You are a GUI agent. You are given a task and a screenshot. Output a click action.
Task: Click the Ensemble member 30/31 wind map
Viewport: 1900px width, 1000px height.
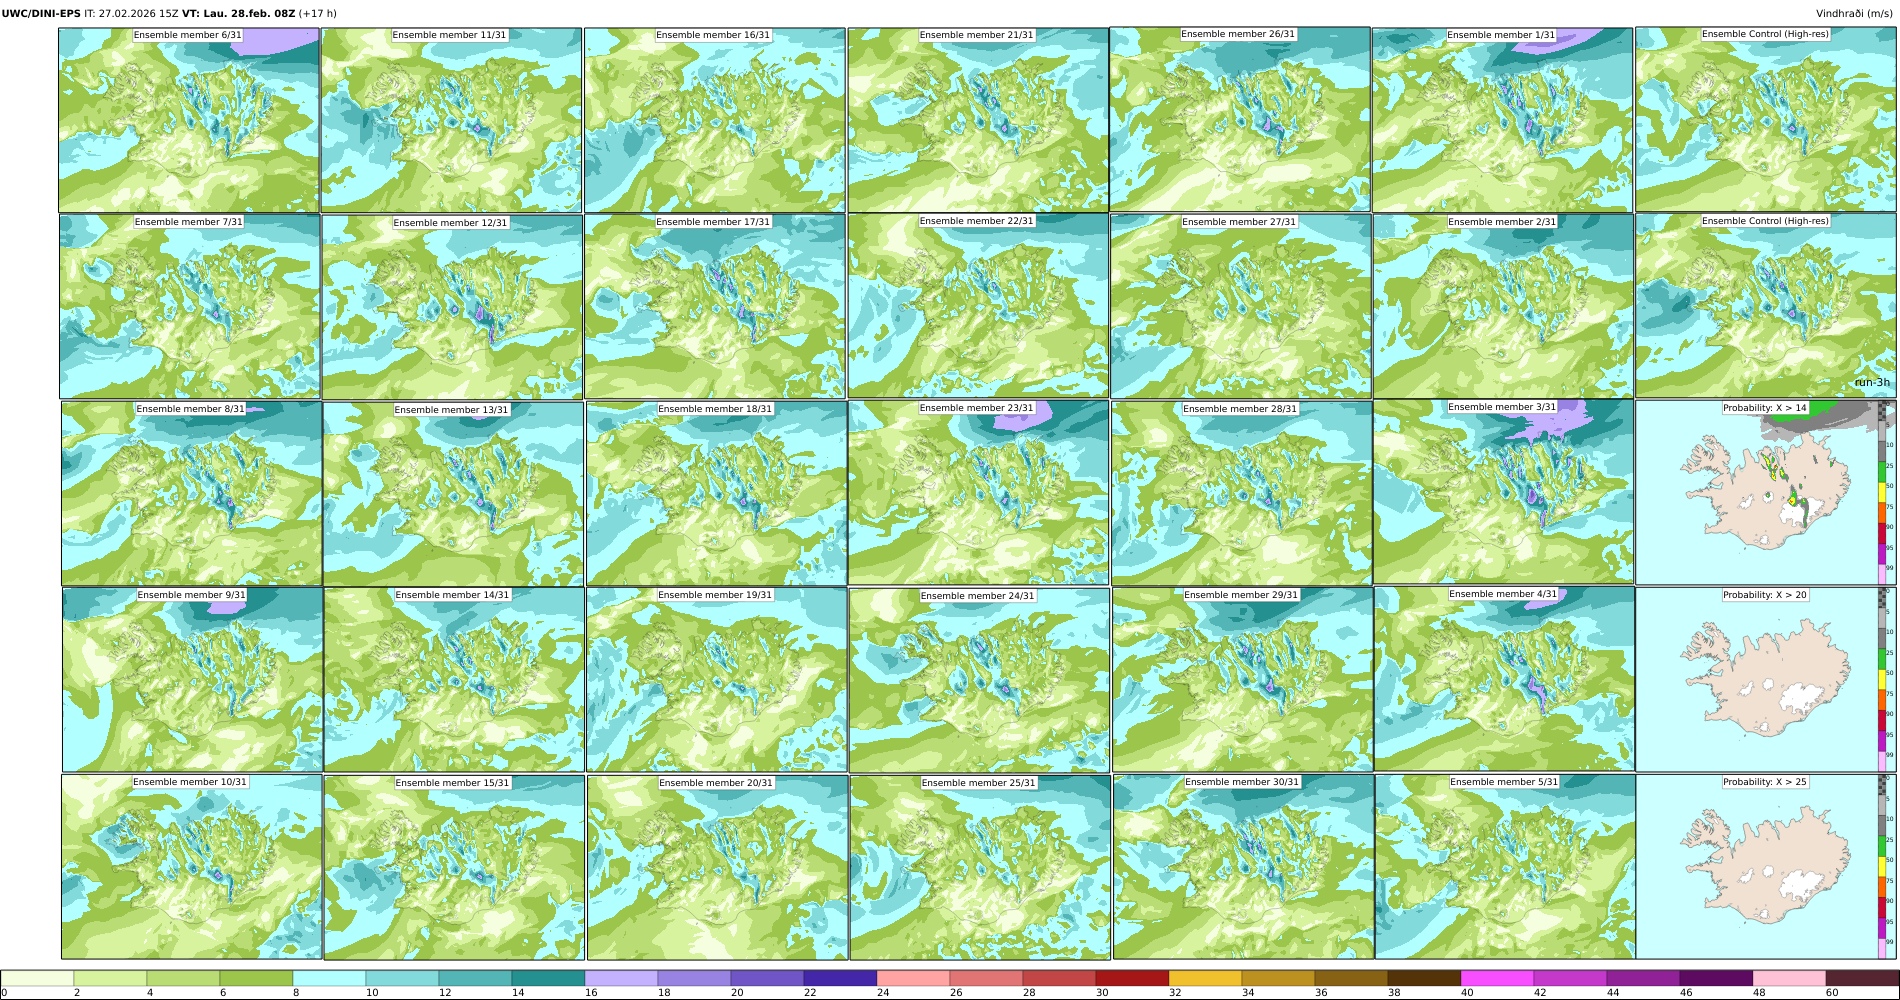point(1243,867)
